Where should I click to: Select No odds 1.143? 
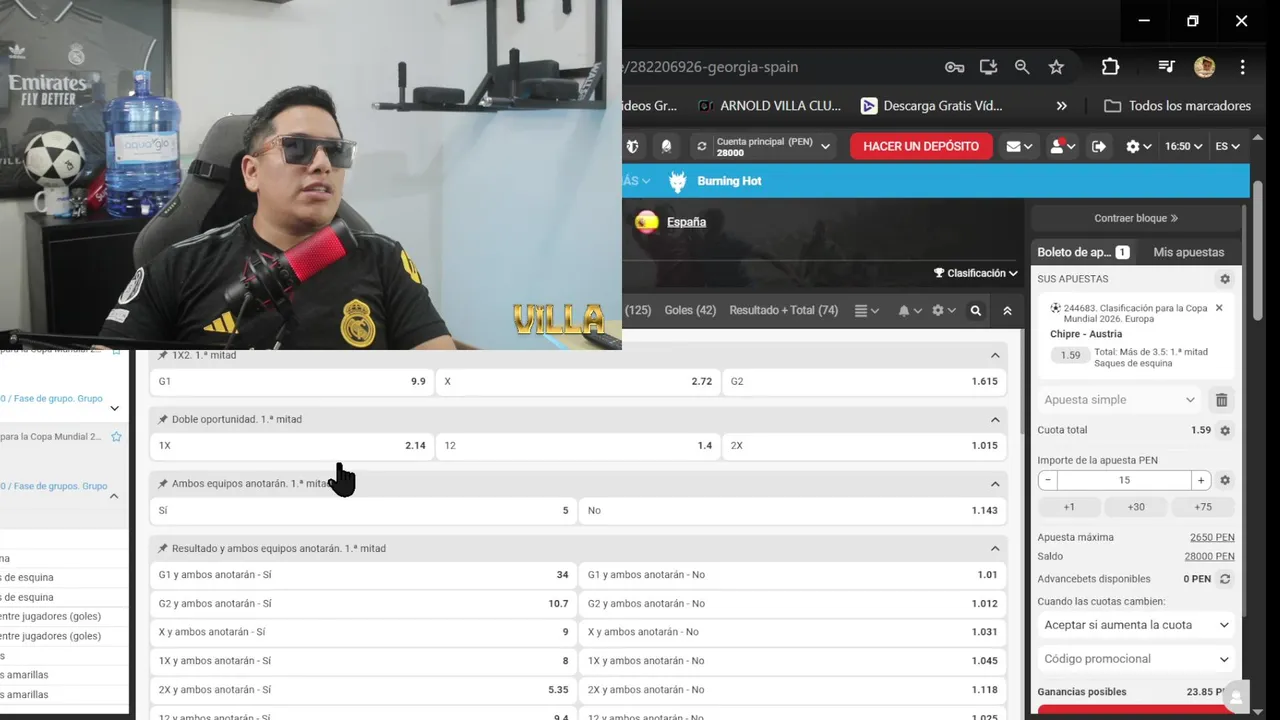click(793, 510)
